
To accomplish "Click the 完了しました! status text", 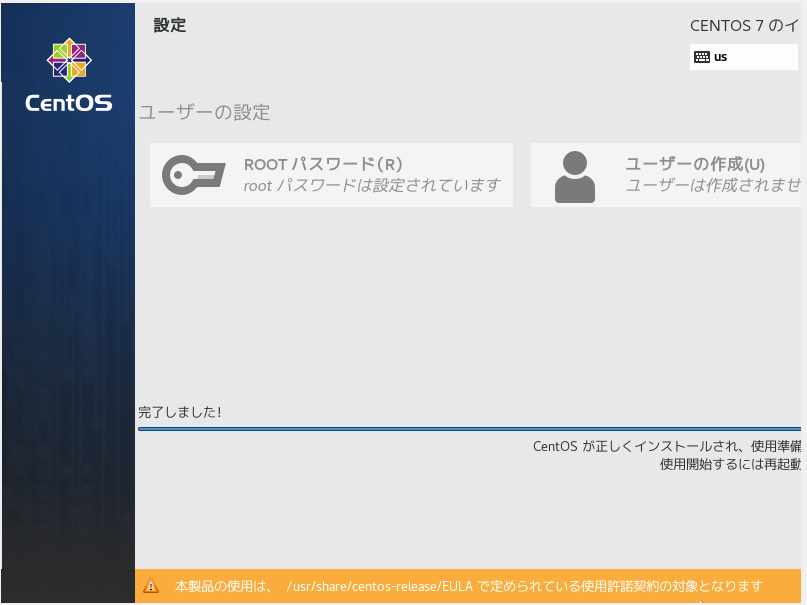I will pos(180,412).
